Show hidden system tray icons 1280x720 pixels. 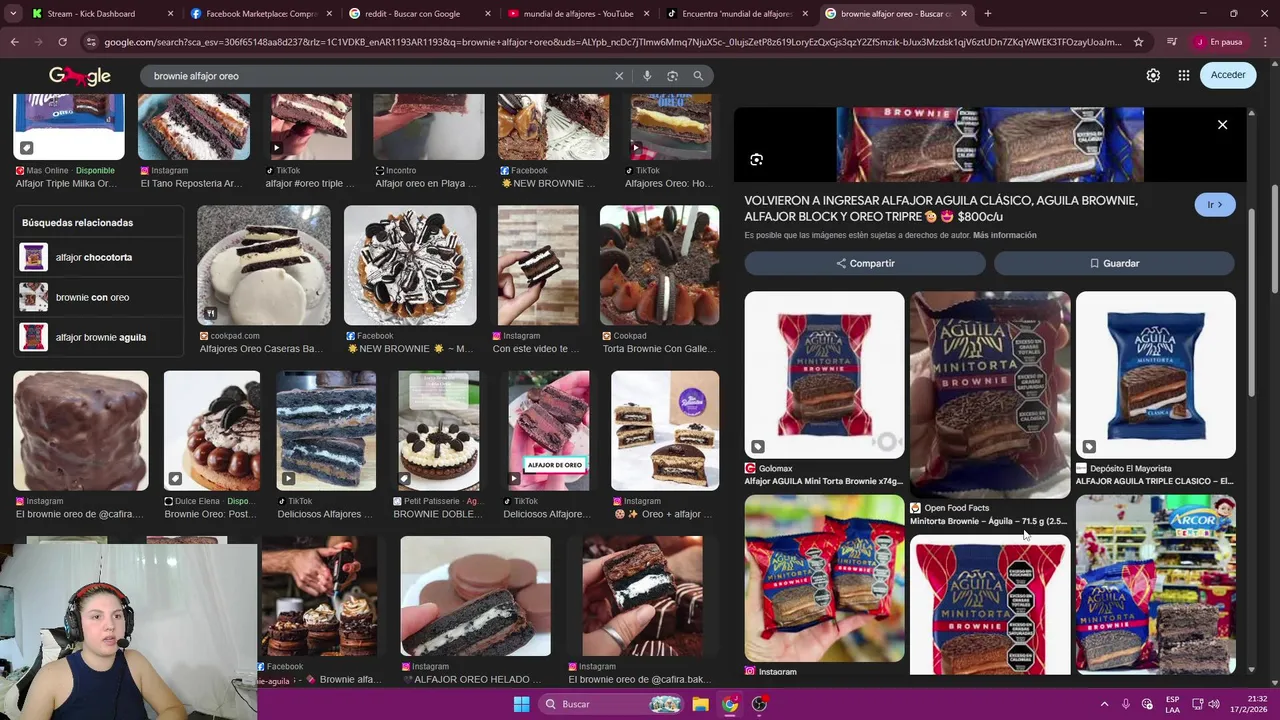pyautogui.click(x=1104, y=704)
